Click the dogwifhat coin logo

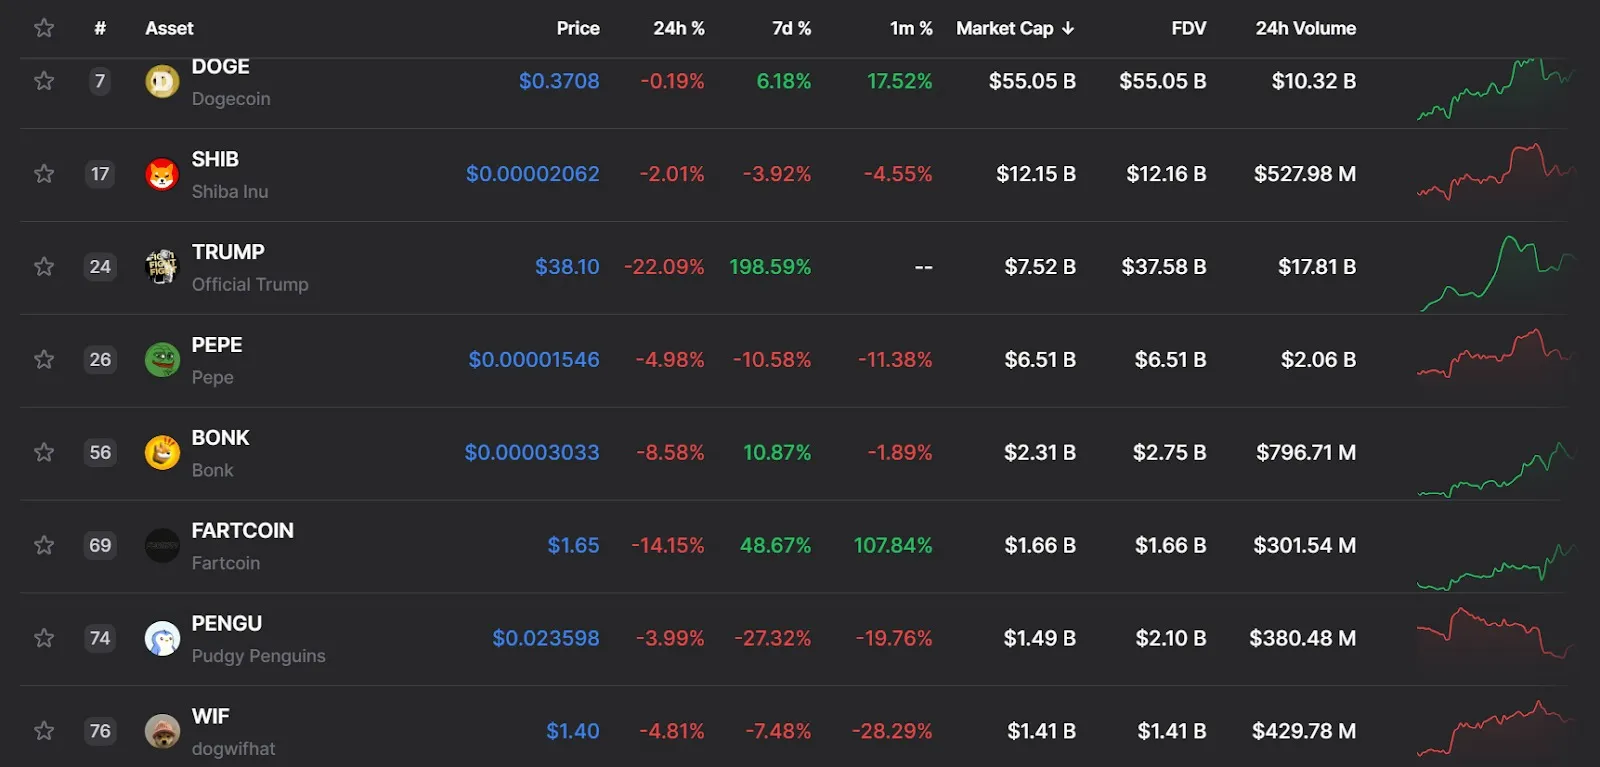pyautogui.click(x=162, y=731)
